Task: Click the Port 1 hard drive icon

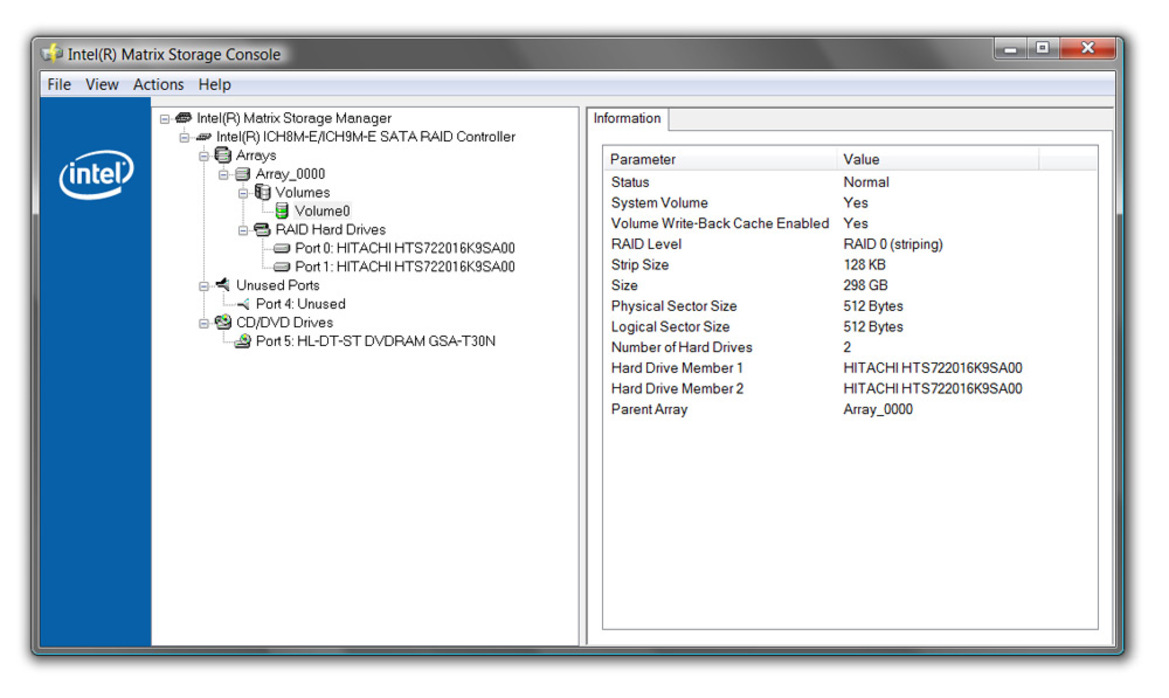Action: click(281, 266)
